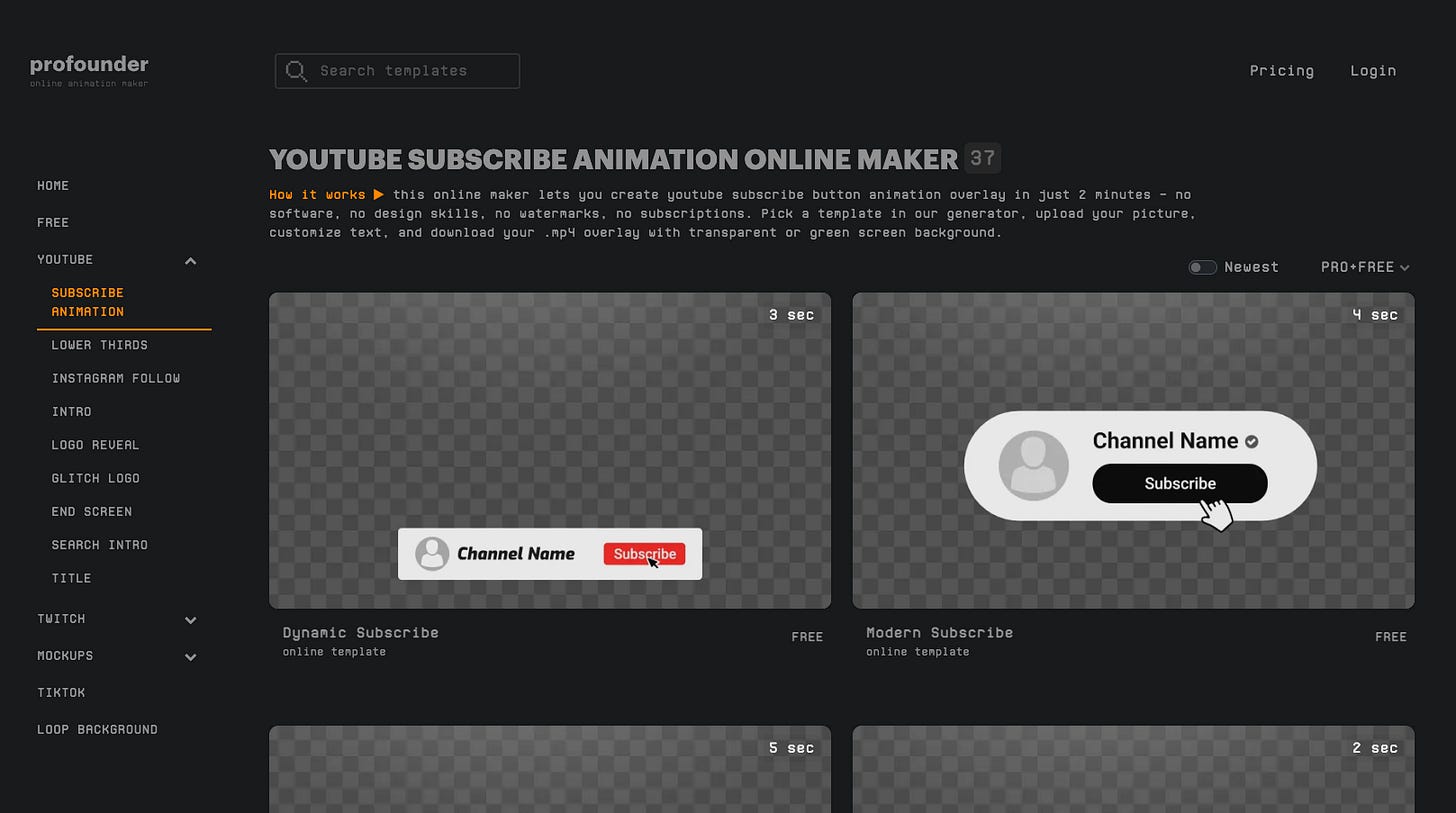Focus the Search templates field

click(x=397, y=71)
